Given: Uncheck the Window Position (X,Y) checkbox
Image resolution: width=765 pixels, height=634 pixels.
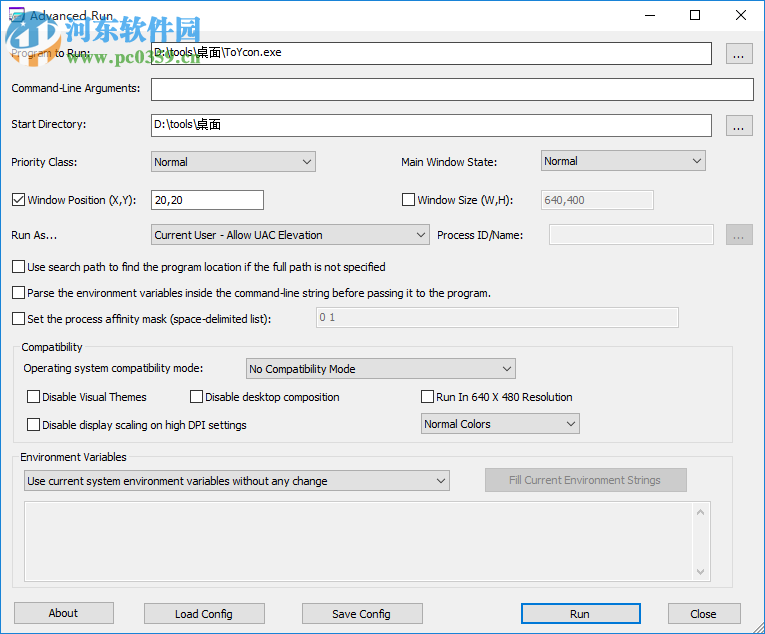Looking at the screenshot, I should tap(19, 200).
